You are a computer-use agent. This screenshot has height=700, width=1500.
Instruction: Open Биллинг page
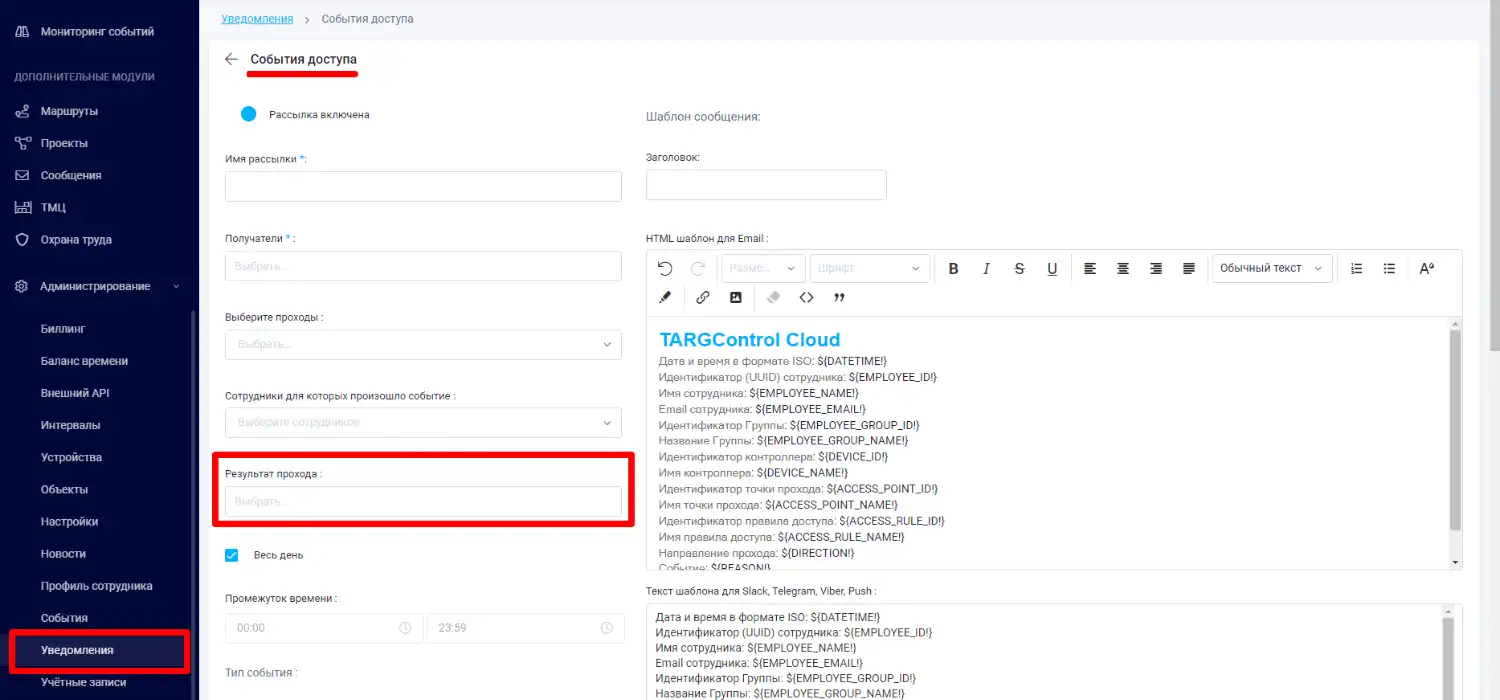pos(63,328)
